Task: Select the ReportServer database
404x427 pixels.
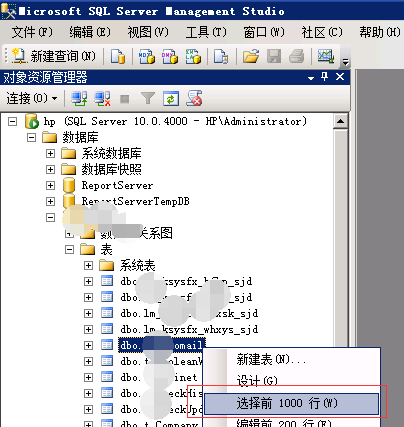Action: tap(117, 185)
